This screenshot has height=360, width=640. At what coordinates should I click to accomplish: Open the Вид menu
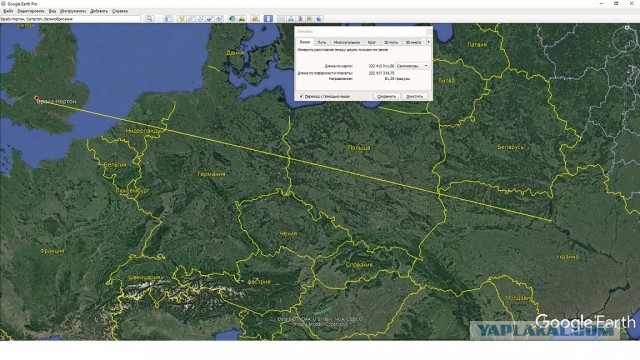click(52, 11)
